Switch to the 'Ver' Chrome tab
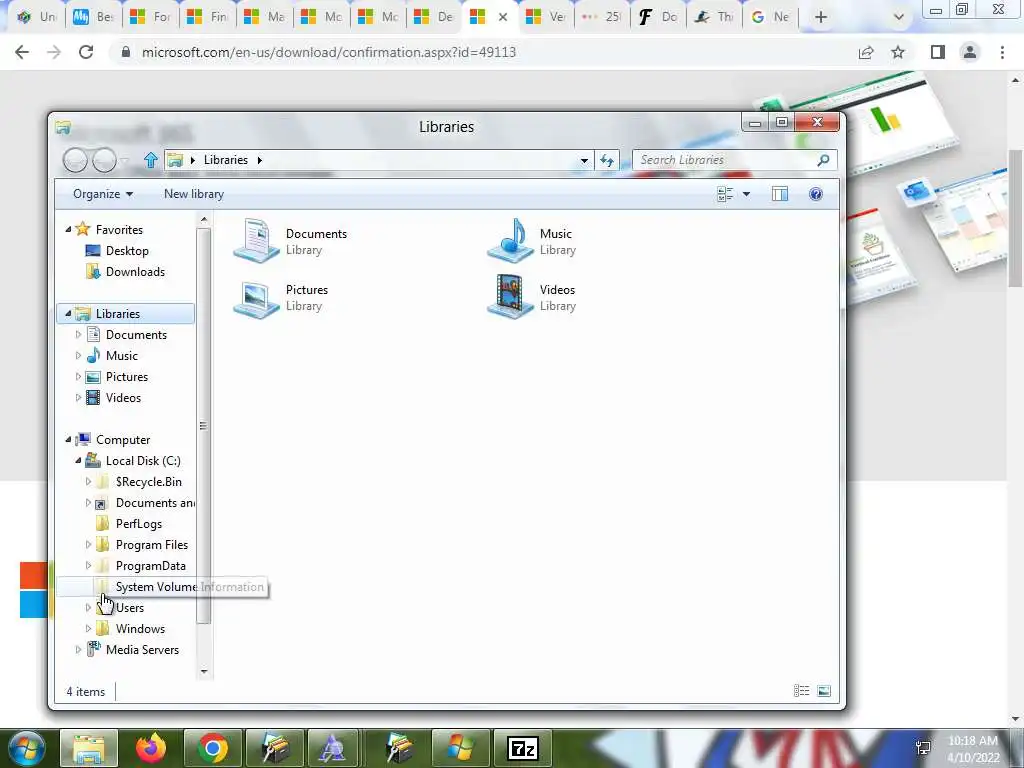The image size is (1024, 768). click(x=546, y=17)
